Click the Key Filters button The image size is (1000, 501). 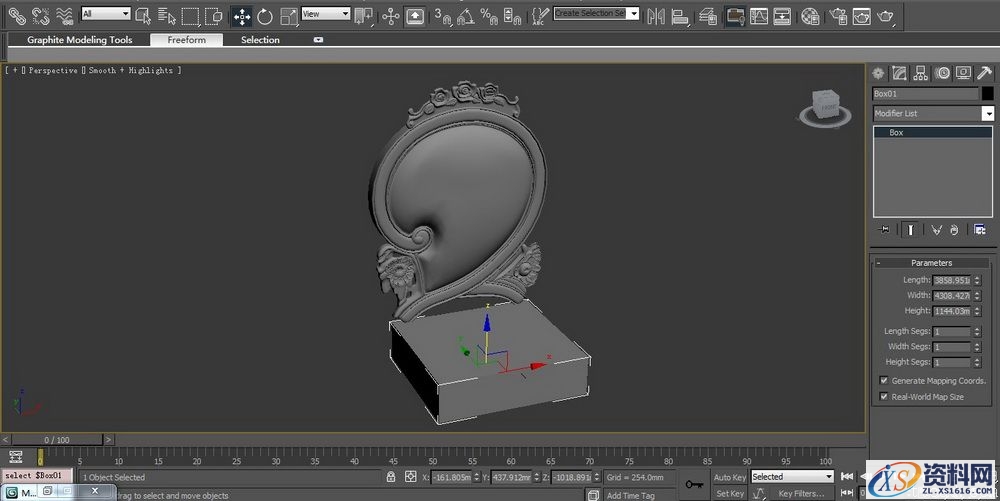(800, 493)
